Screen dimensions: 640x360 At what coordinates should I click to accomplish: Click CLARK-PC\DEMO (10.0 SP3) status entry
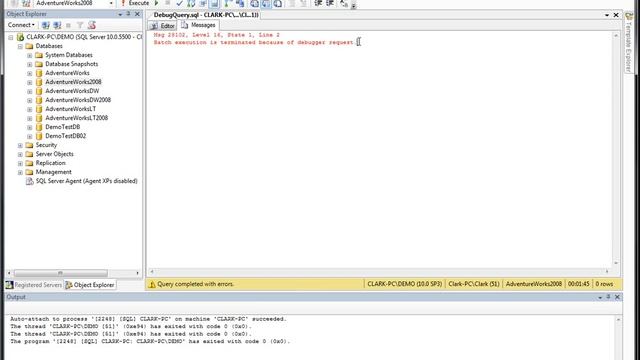click(x=404, y=284)
